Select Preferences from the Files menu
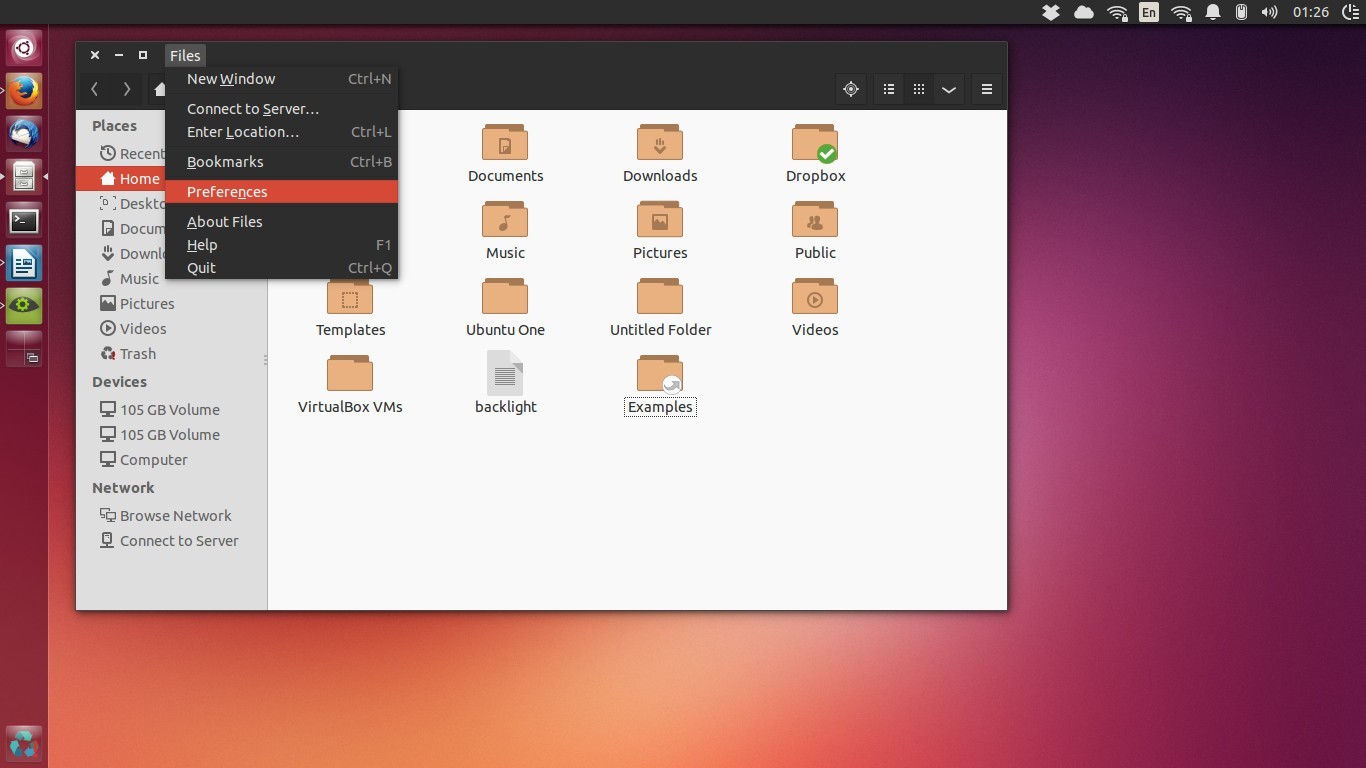This screenshot has width=1366, height=768. tap(227, 192)
